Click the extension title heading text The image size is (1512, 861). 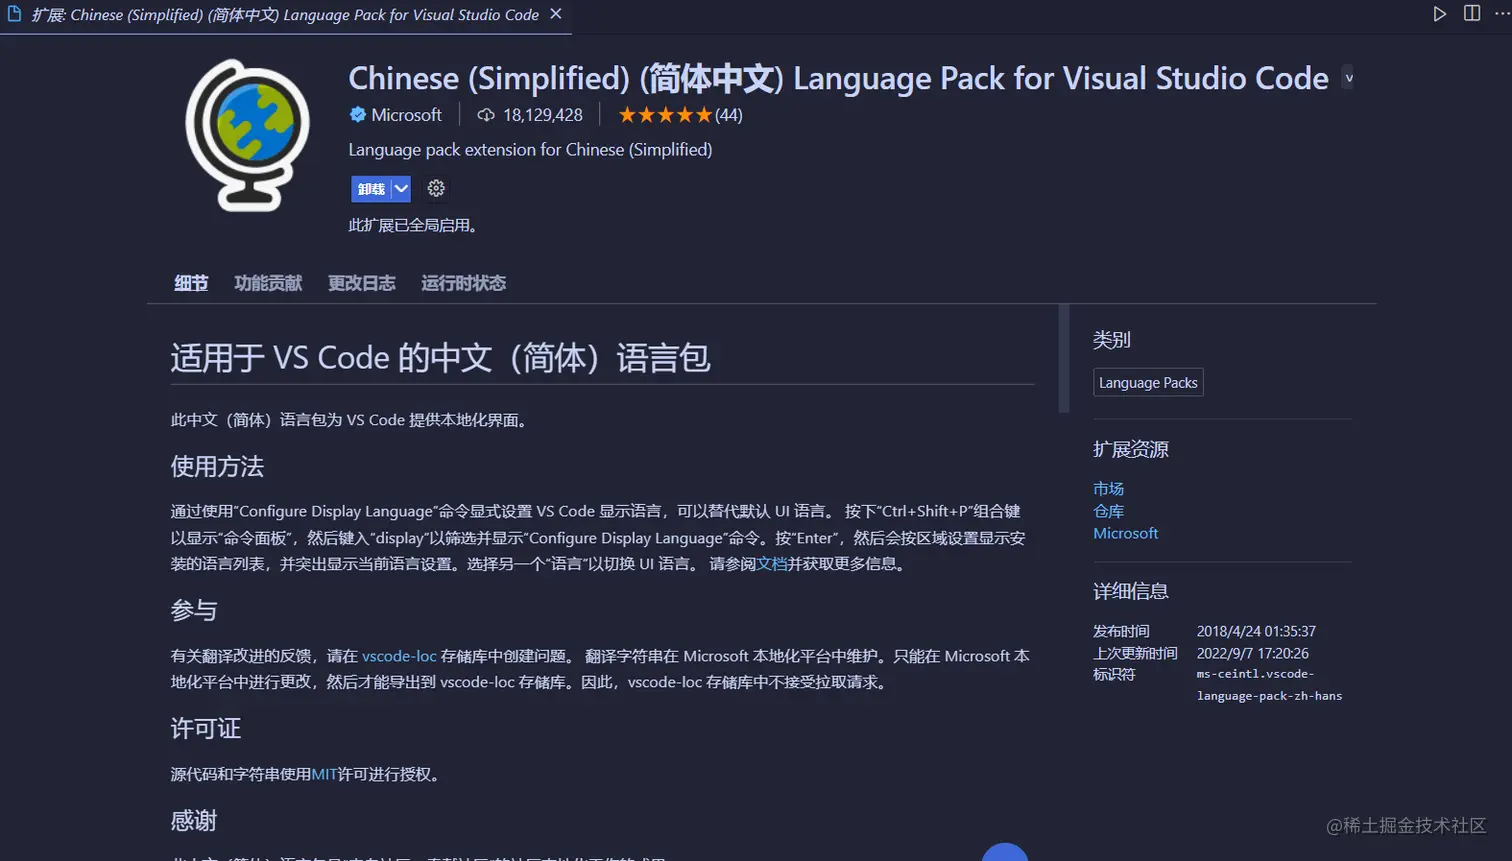(x=838, y=78)
